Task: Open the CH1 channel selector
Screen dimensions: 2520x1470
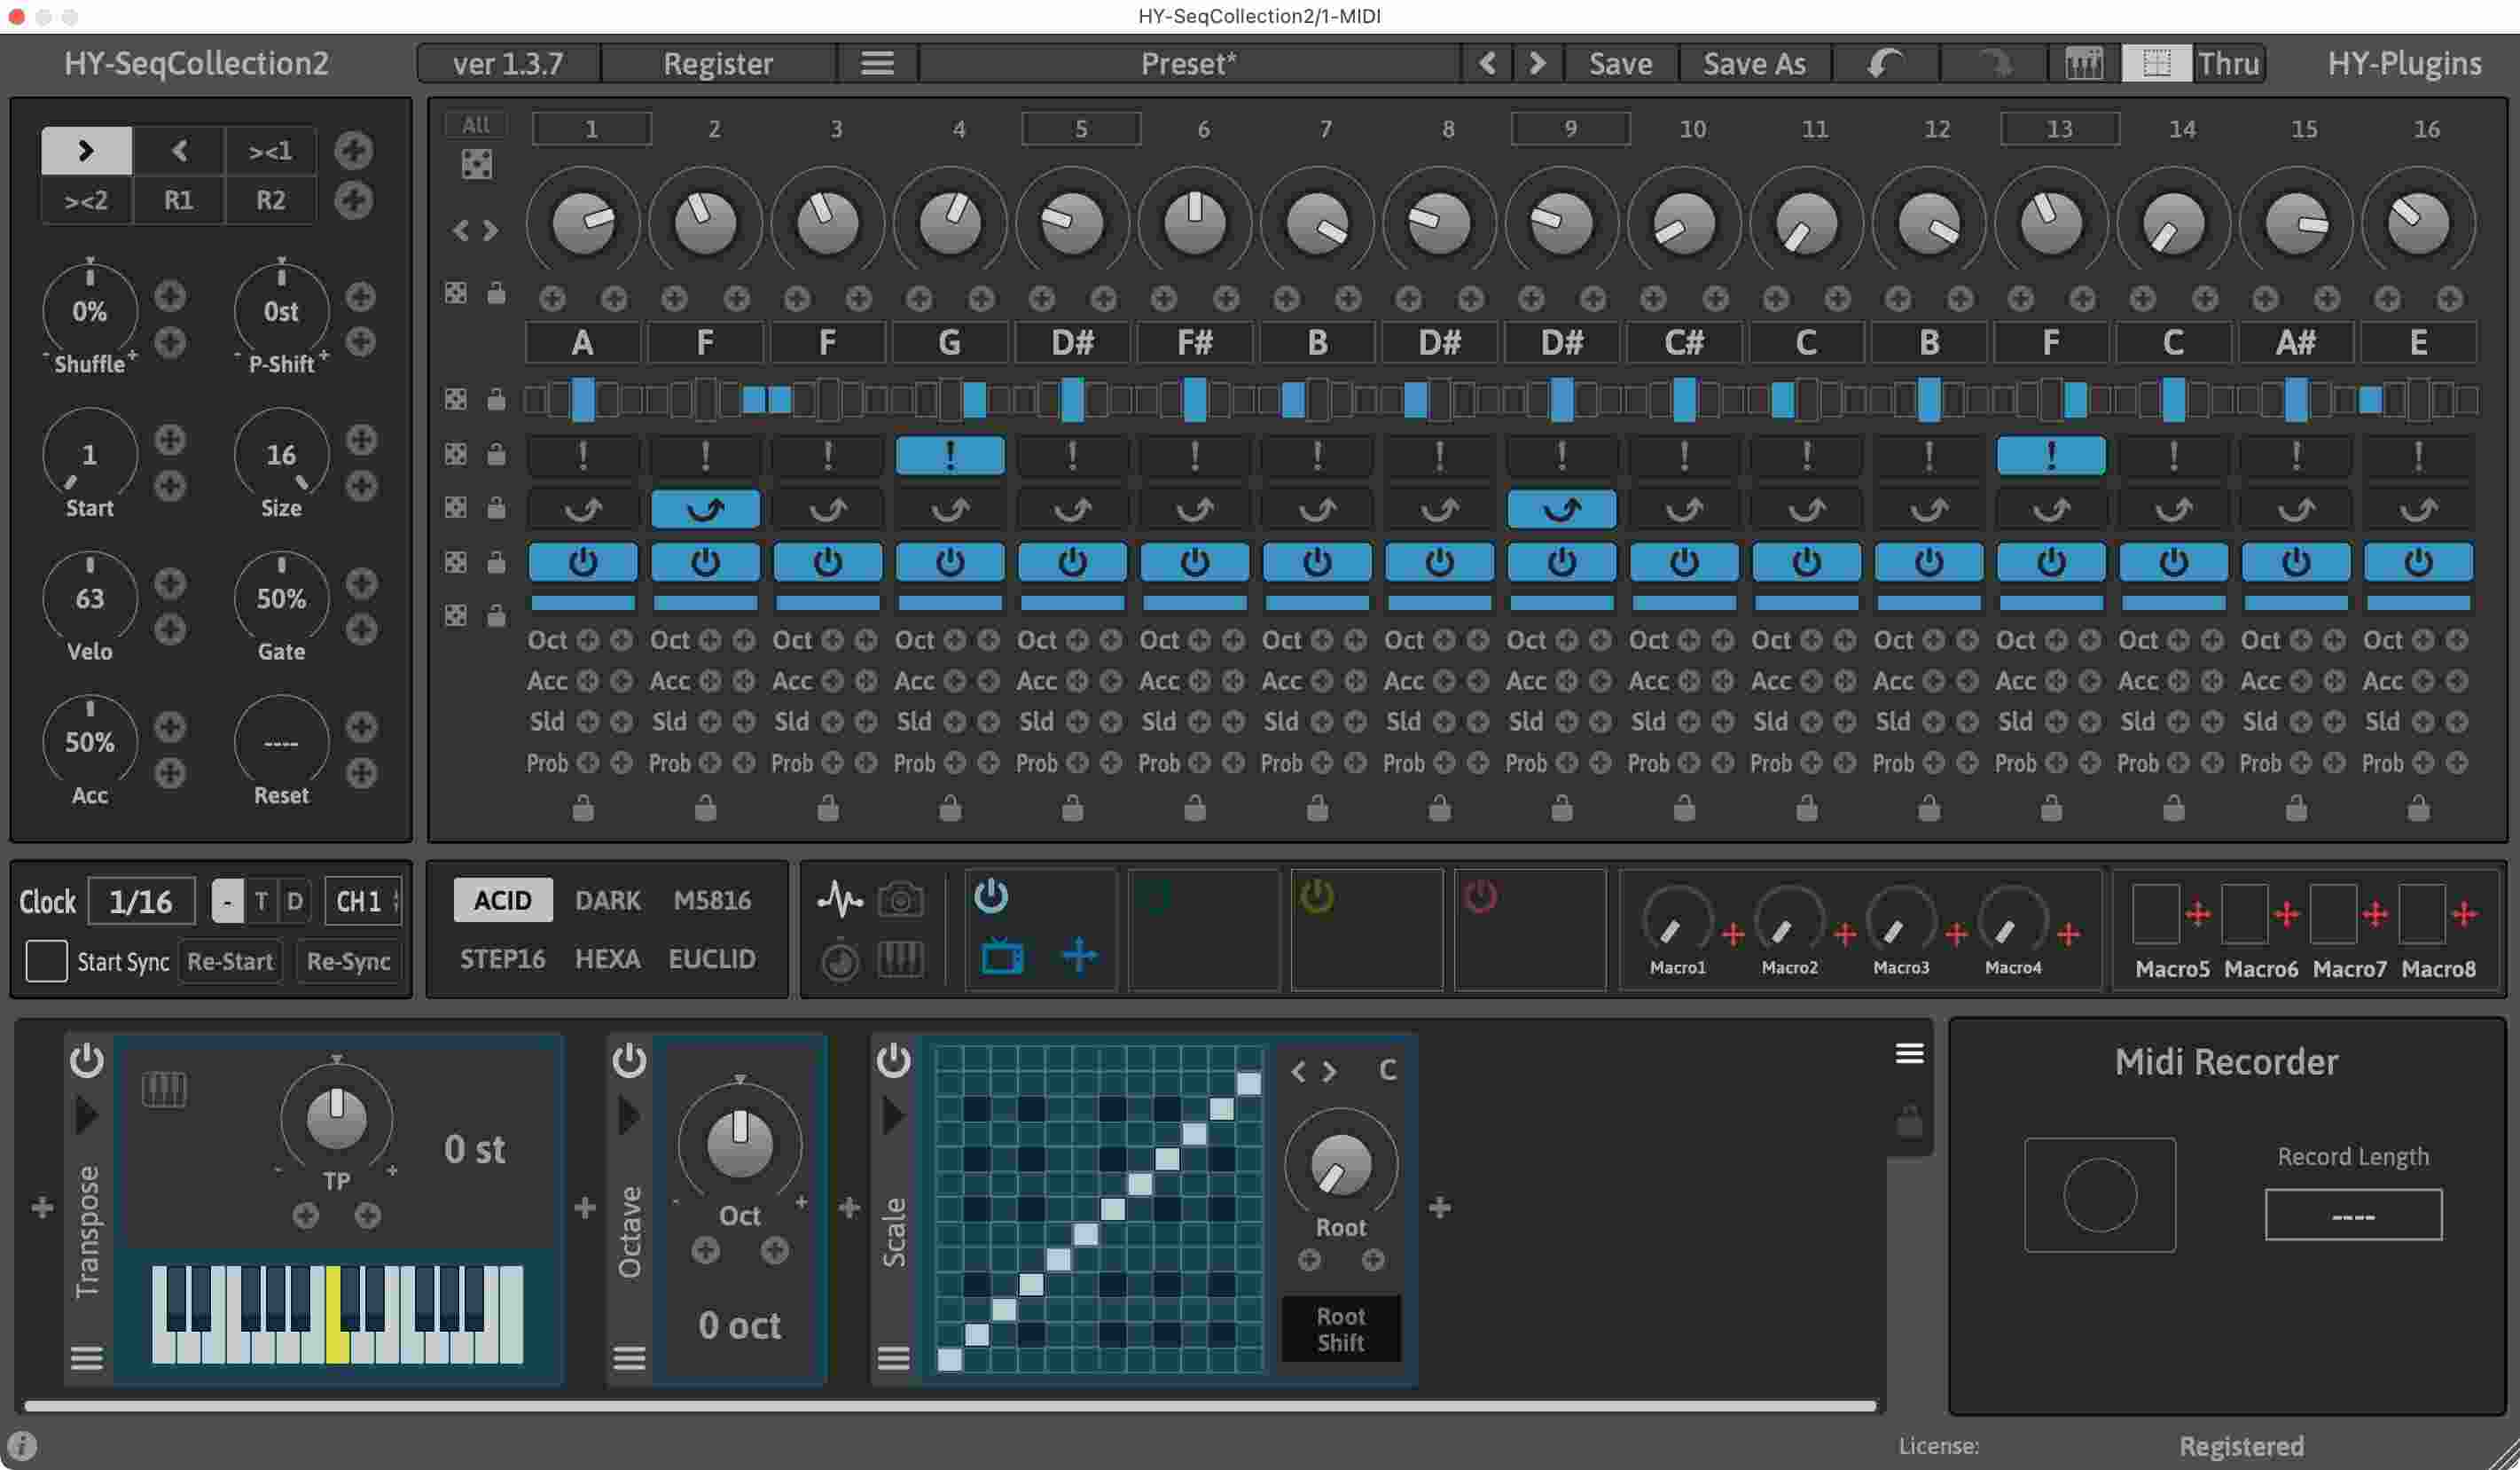Action: 362,900
